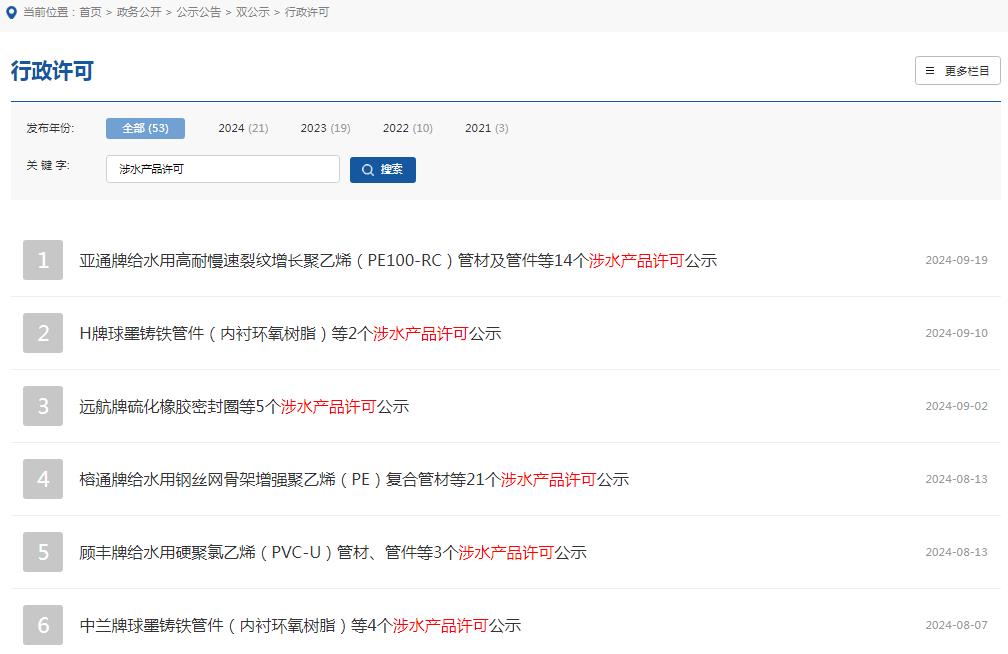This screenshot has height=654, width=1008.
Task: Click the date 2024-08-13 in 榕通牌 row
Action: (x=956, y=479)
